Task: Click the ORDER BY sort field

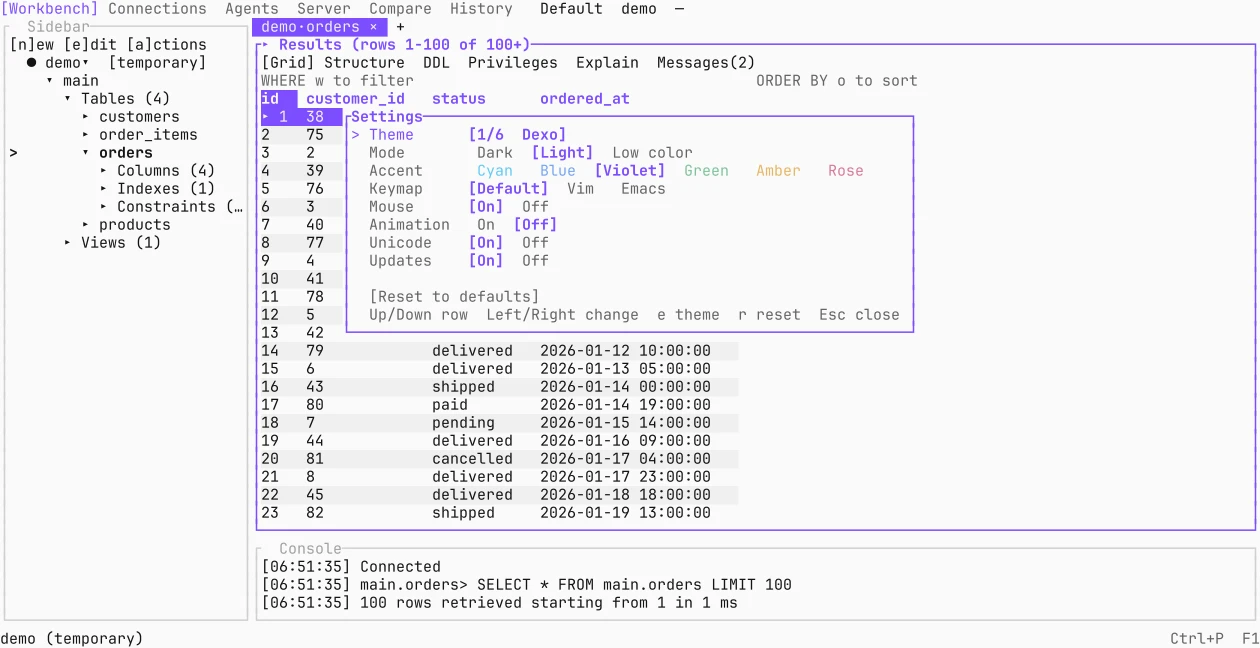Action: (x=836, y=81)
